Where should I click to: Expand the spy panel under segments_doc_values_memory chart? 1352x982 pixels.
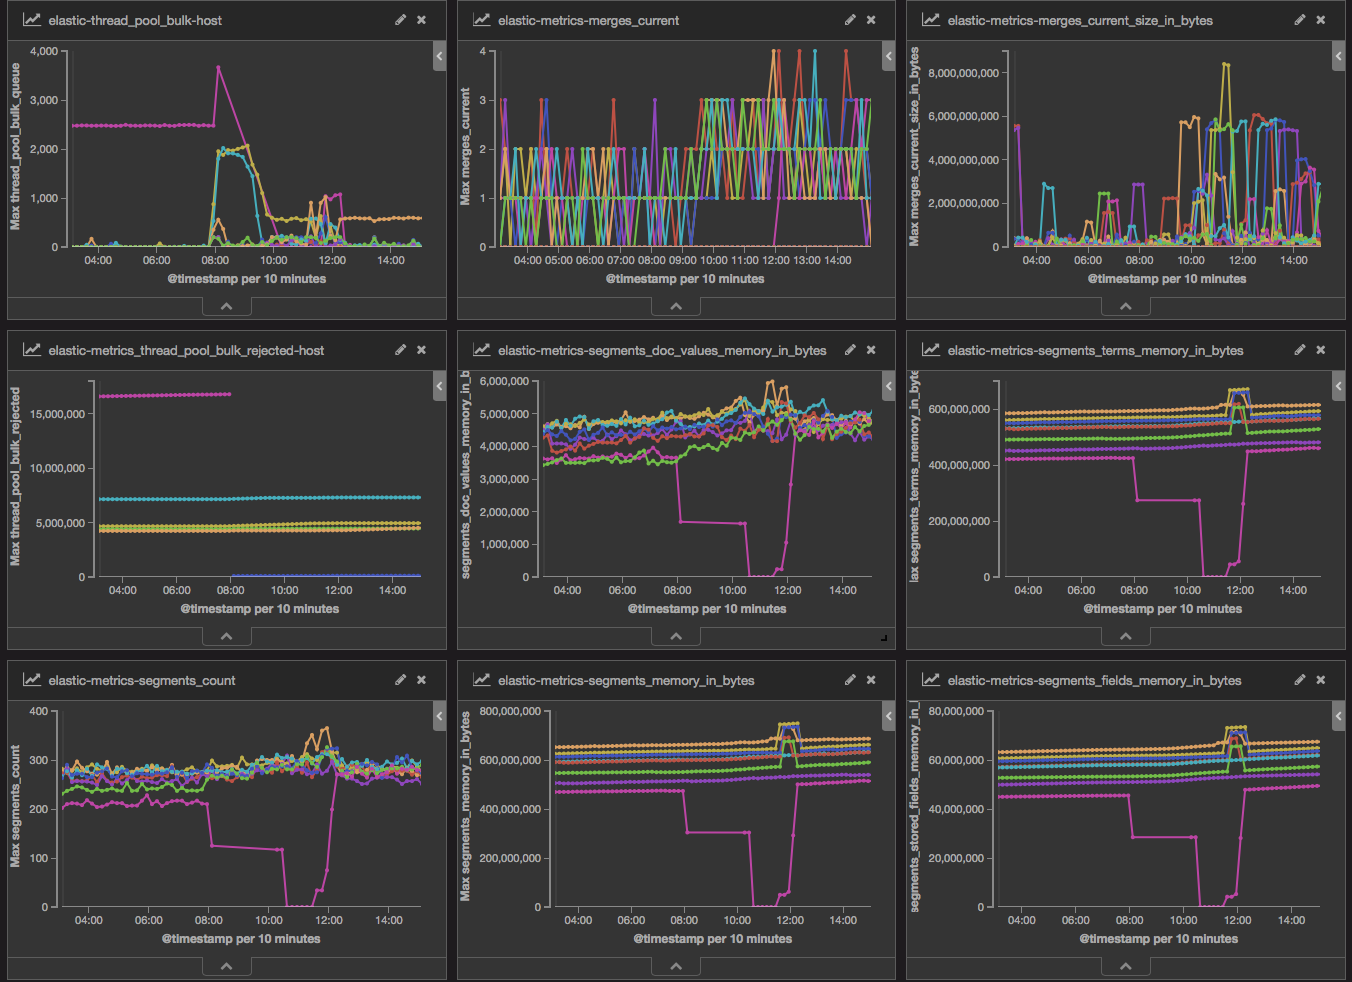tap(676, 636)
